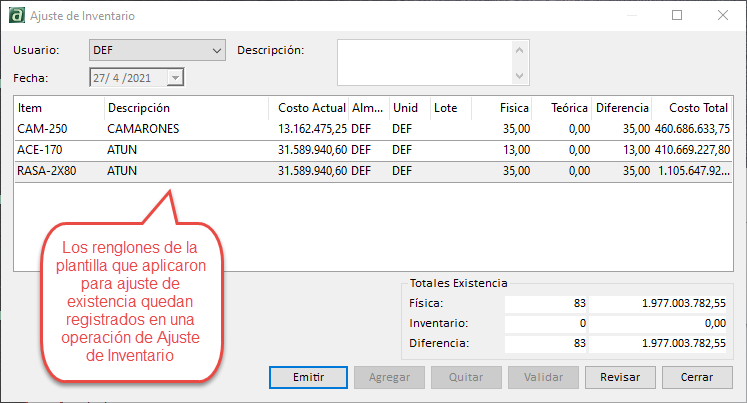This screenshot has height=403, width=747.
Task: Expand the Fecha date picker
Action: pyautogui.click(x=176, y=77)
